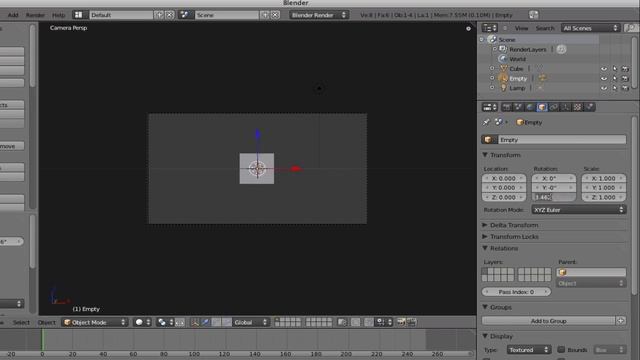Click the scene icon in properties breadcrumb
This screenshot has height=360, width=640.
498,122
